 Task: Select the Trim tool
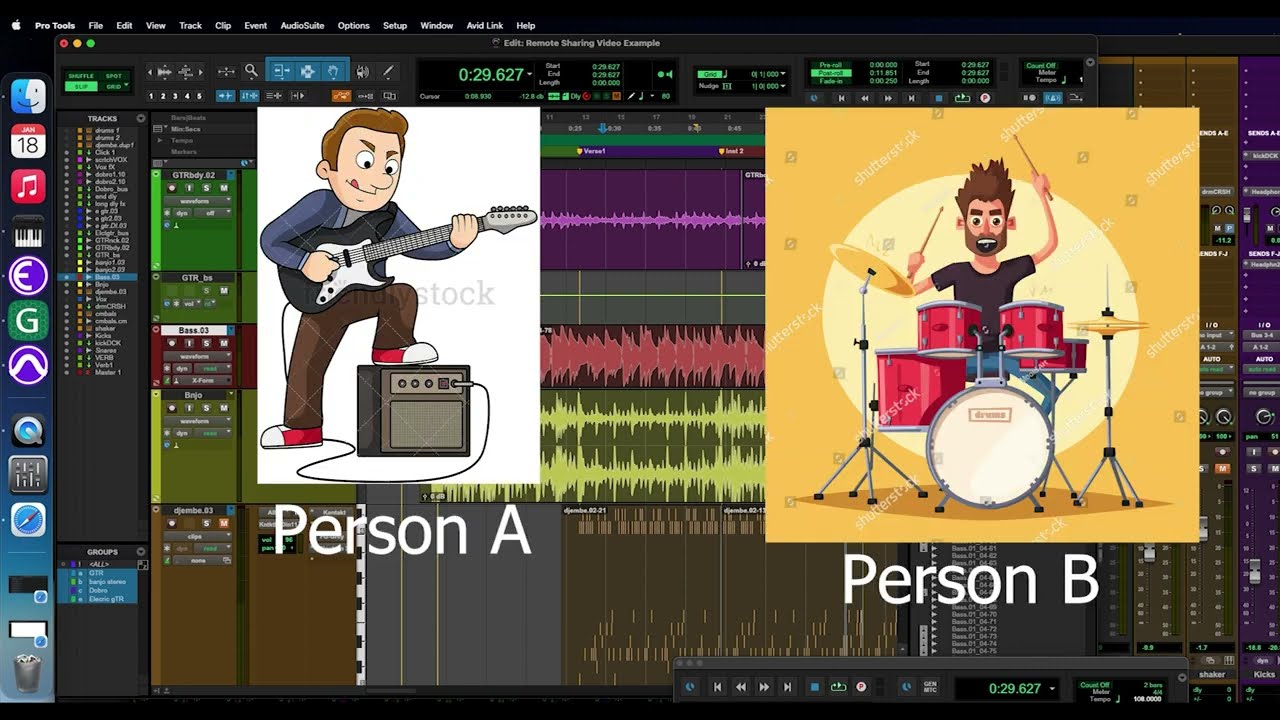(282, 72)
